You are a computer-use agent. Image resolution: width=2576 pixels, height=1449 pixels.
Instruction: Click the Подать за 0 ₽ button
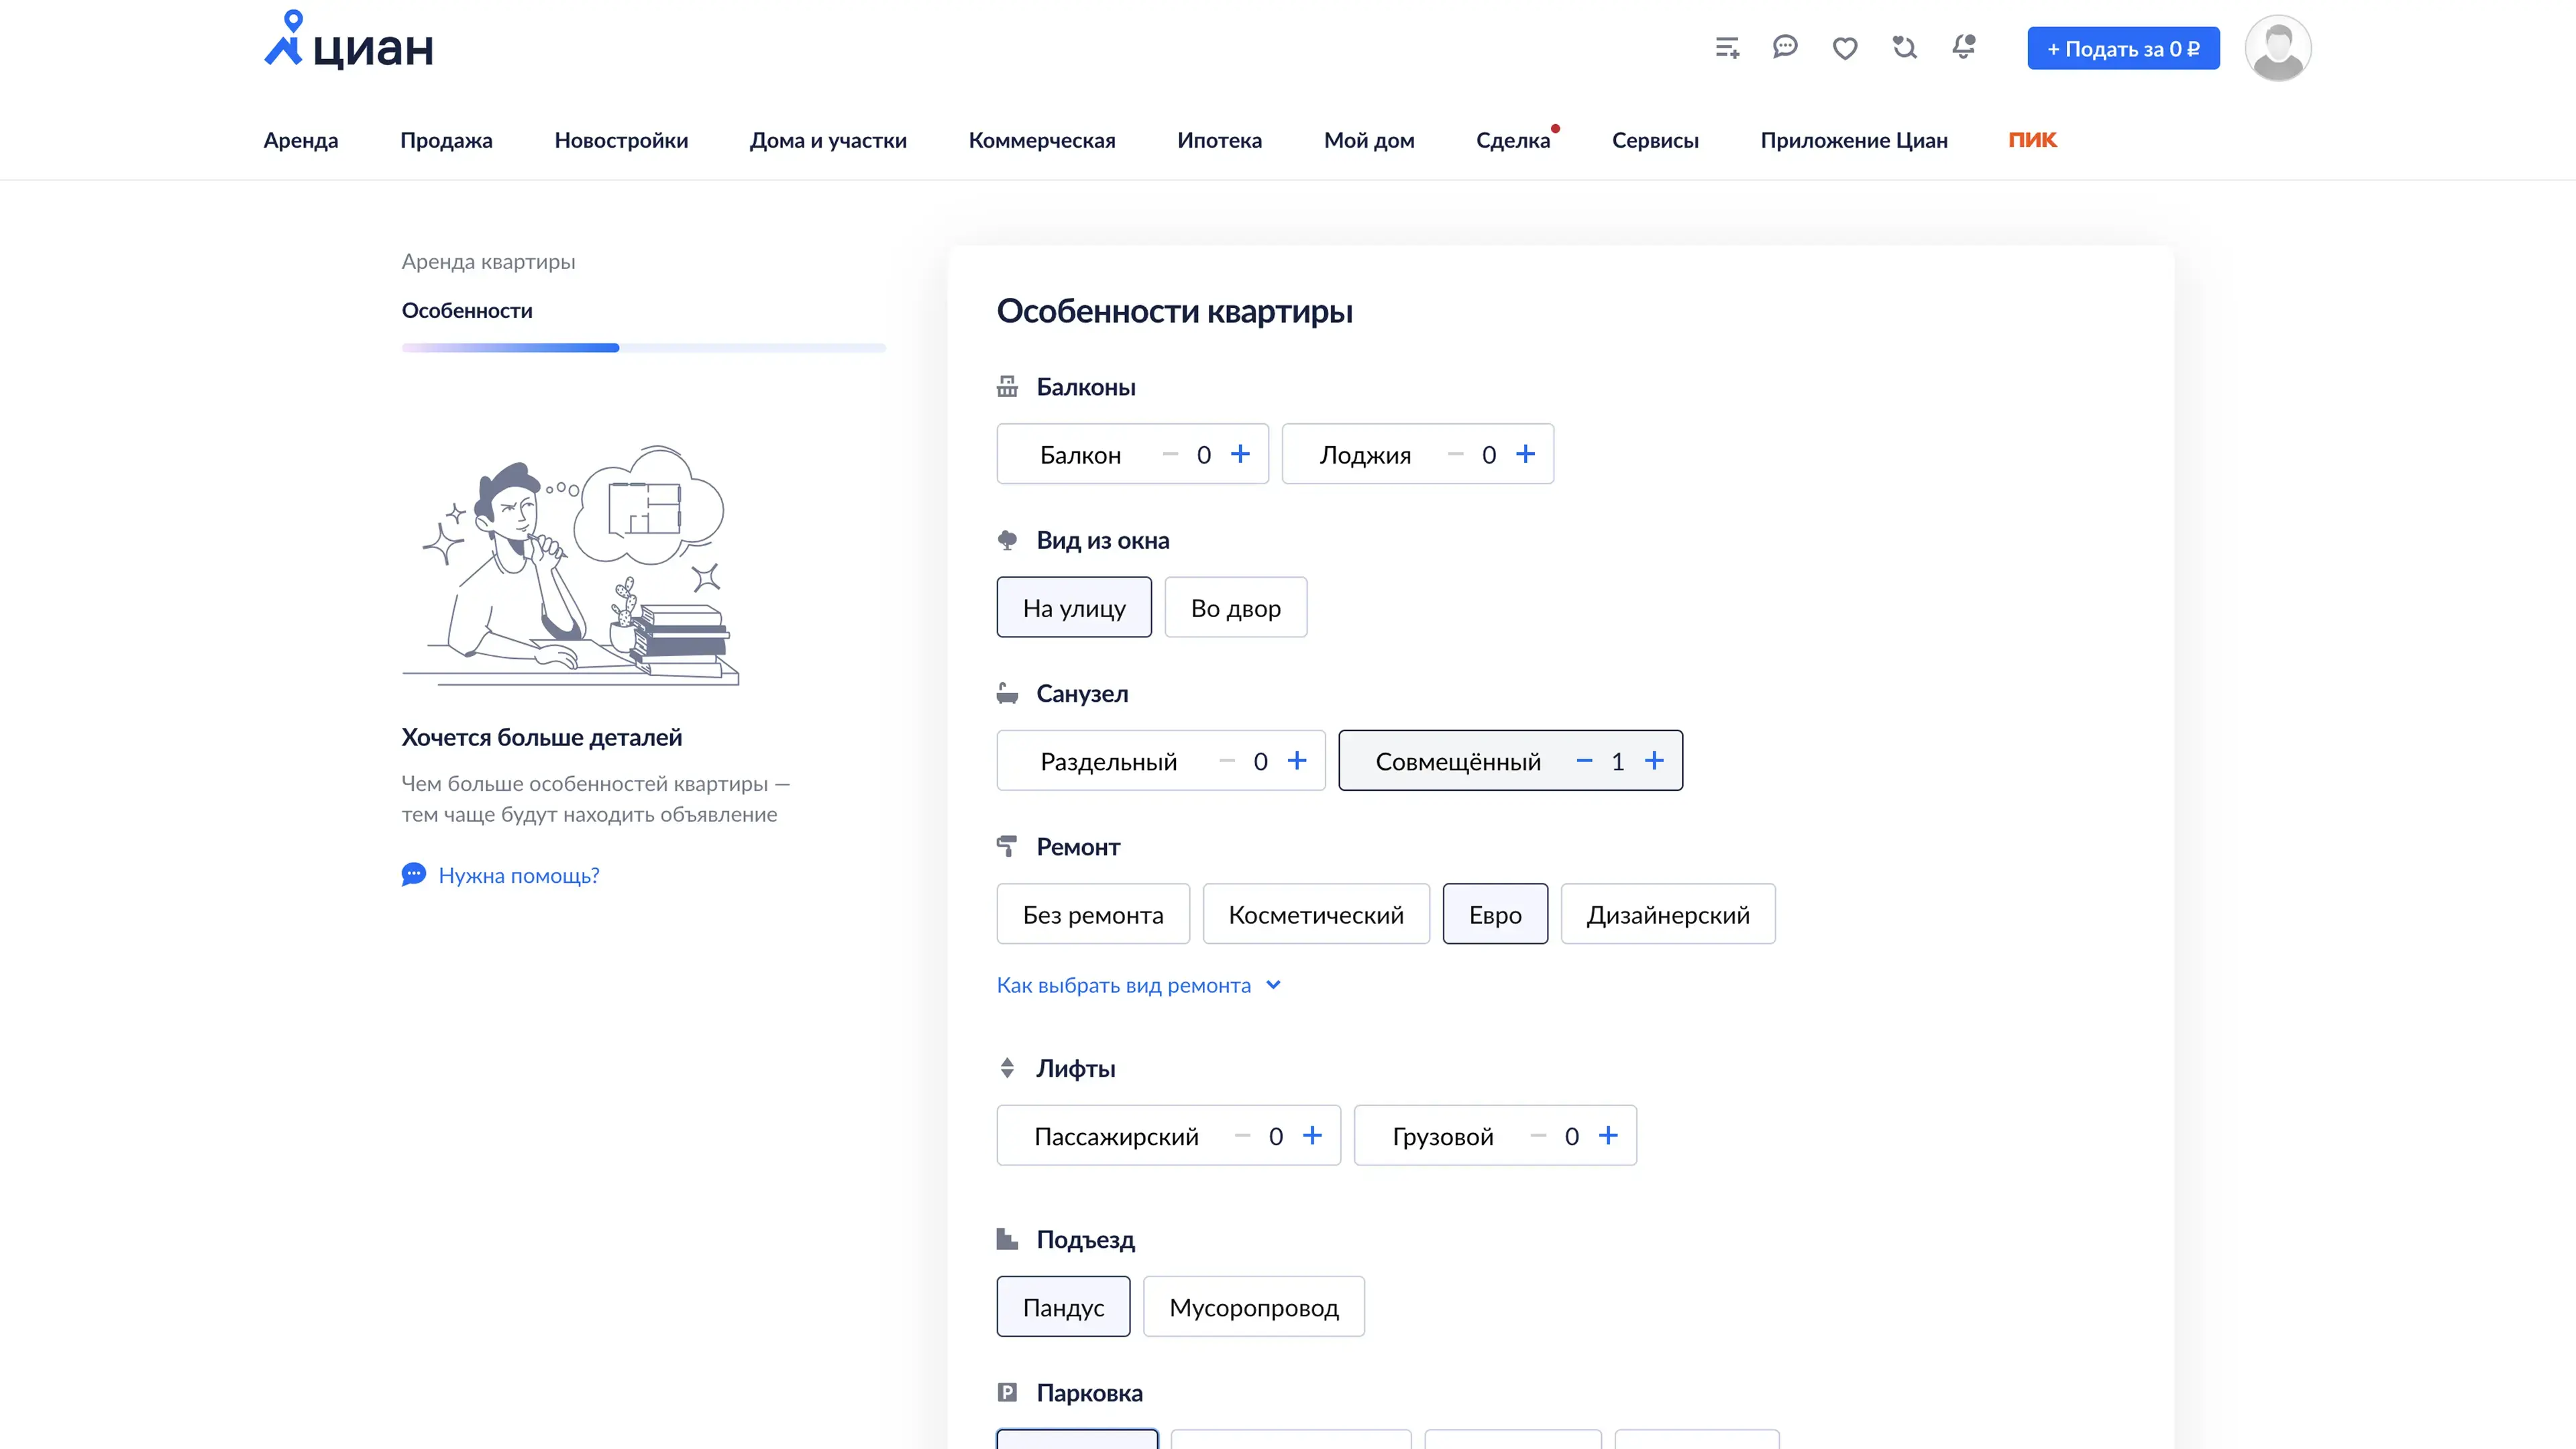click(2123, 49)
